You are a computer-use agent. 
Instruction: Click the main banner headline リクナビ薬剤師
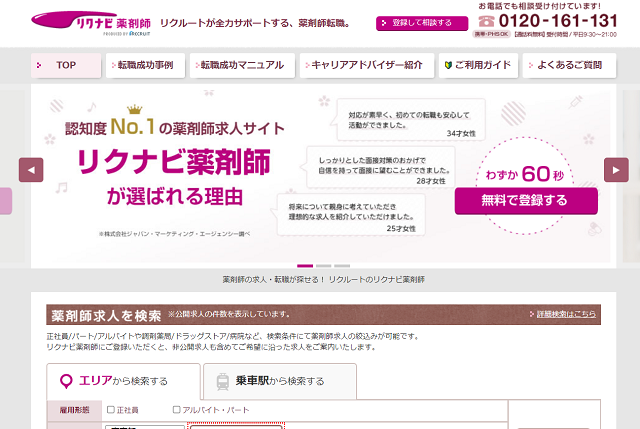pyautogui.click(x=174, y=162)
